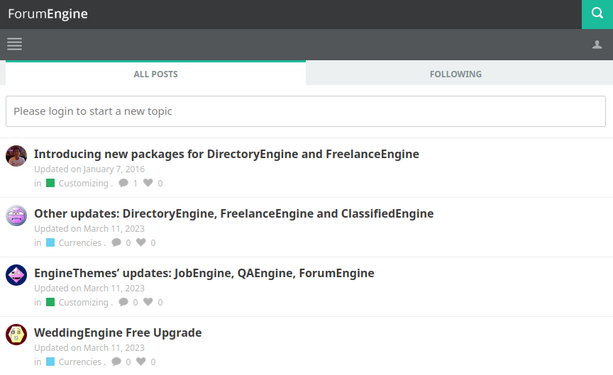Open the hamburger menu
This screenshot has width=613, height=375.
point(14,44)
